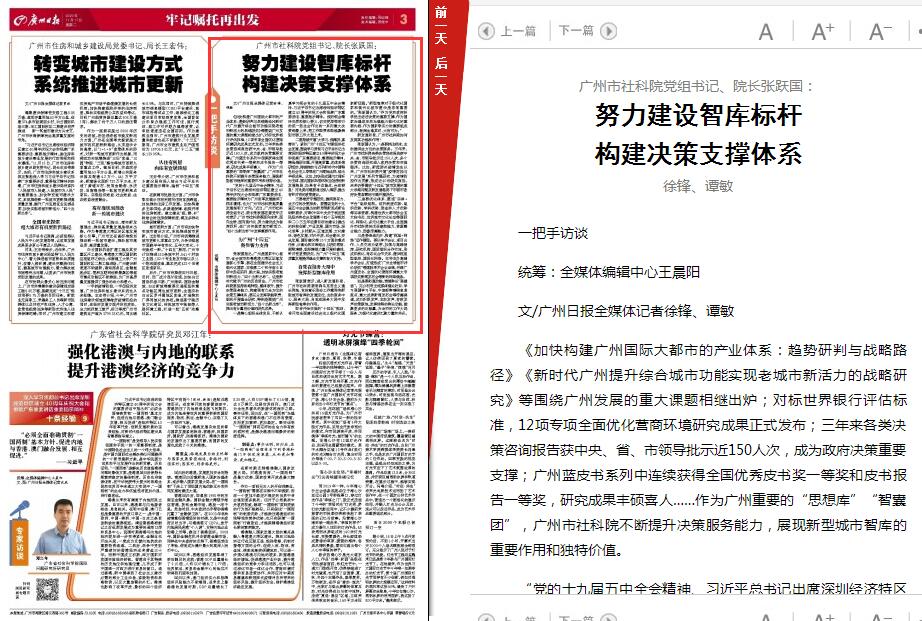The height and width of the screenshot is (621, 922).
Task: Click the page number 3 badge
Action: (x=403, y=19)
